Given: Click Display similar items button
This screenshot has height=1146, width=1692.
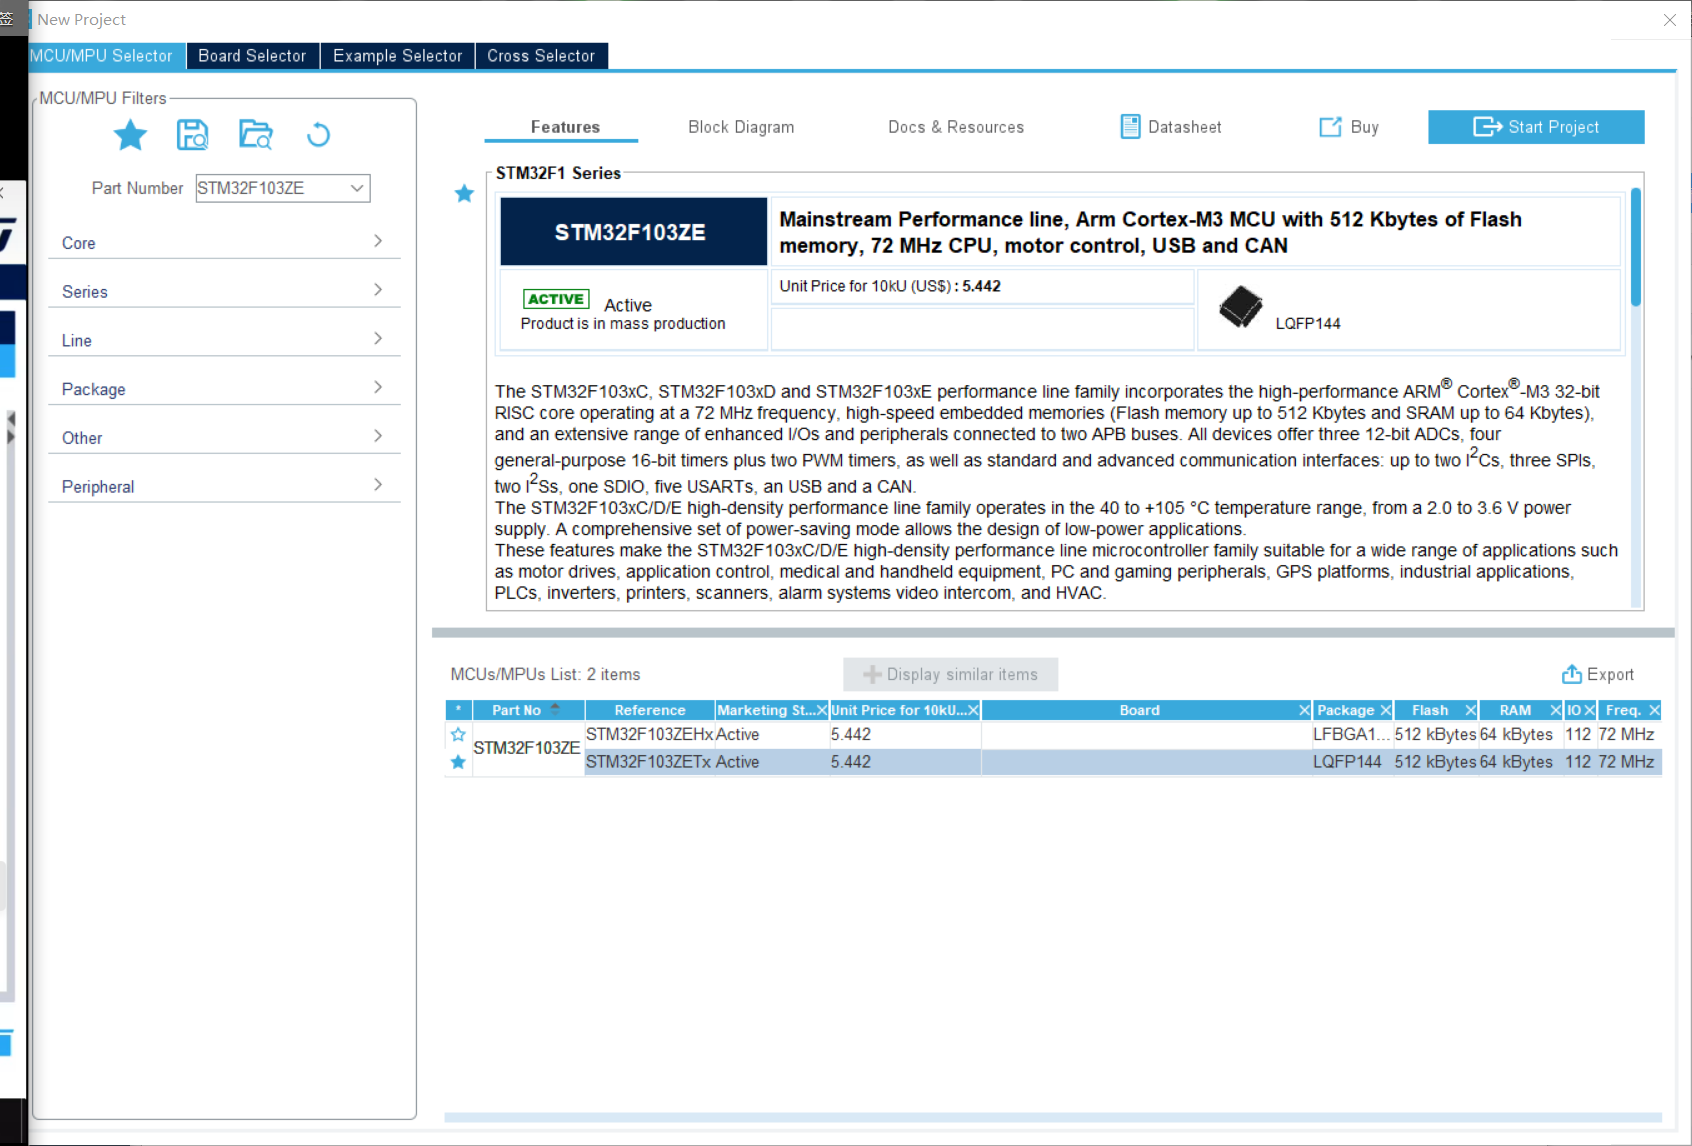Looking at the screenshot, I should click(x=950, y=674).
